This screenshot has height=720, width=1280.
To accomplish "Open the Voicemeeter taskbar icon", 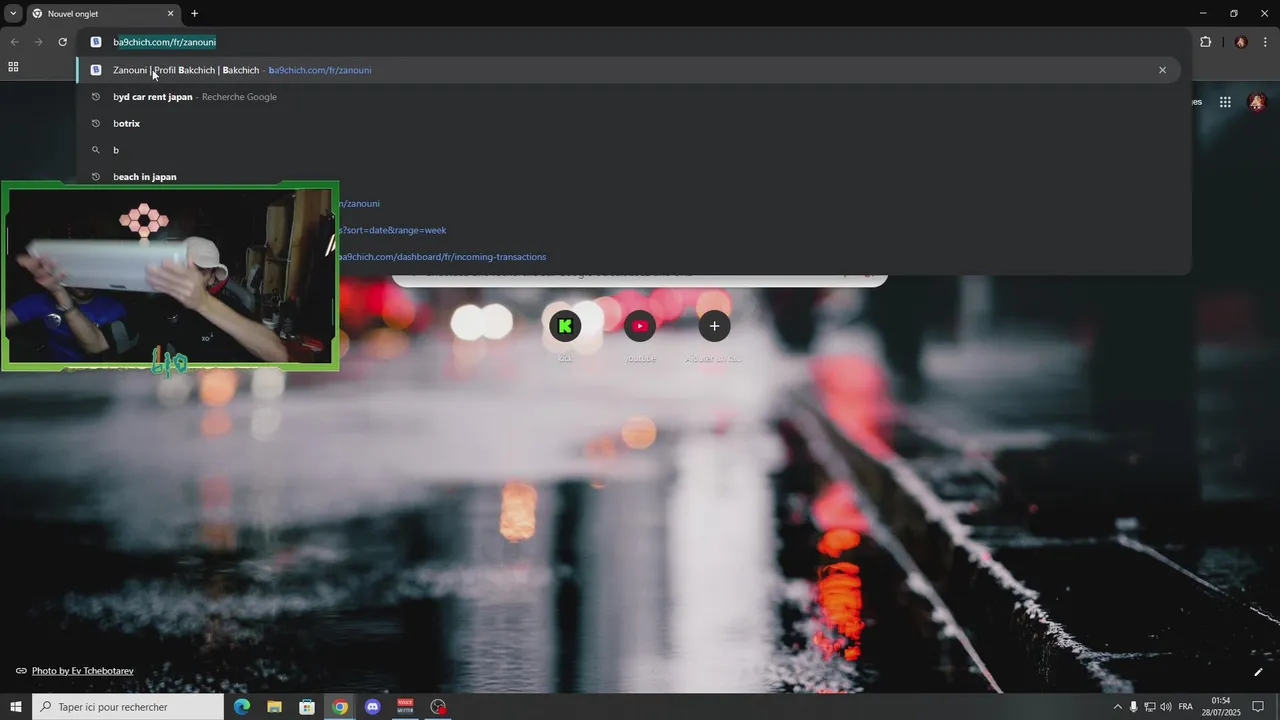I will click(405, 707).
